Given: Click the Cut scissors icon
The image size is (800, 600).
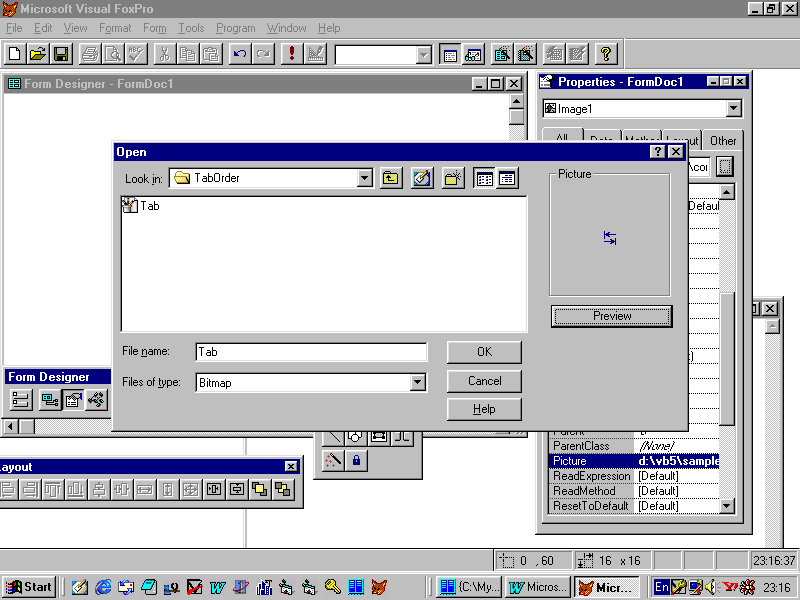Looking at the screenshot, I should point(164,54).
